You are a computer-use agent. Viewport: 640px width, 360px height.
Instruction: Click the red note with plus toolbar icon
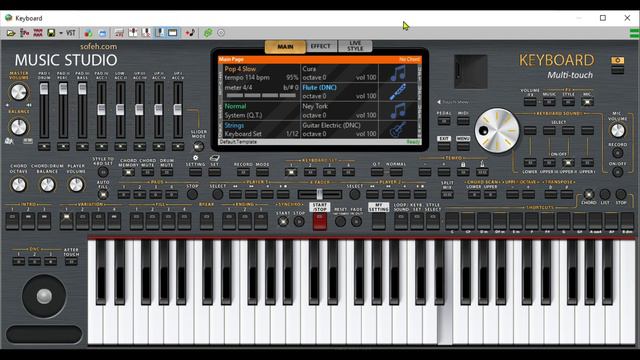[190, 33]
